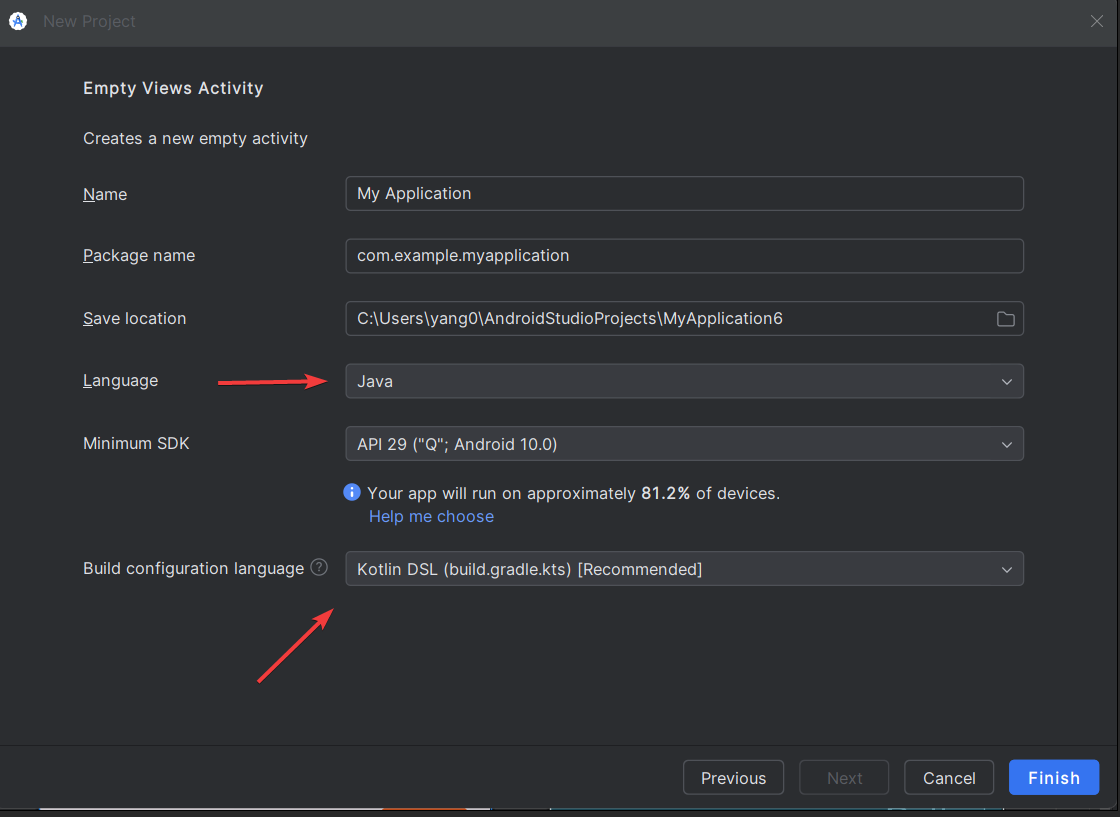Screen dimensions: 1120x817
Task: Click the Save location label
Action: [x=134, y=319]
